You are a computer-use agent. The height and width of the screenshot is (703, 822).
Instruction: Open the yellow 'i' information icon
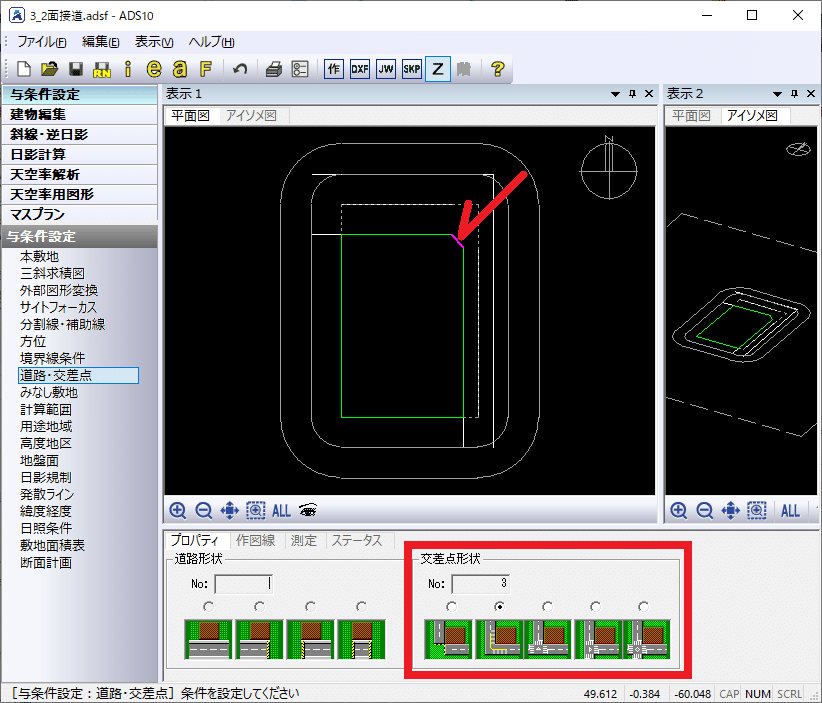(x=128, y=69)
